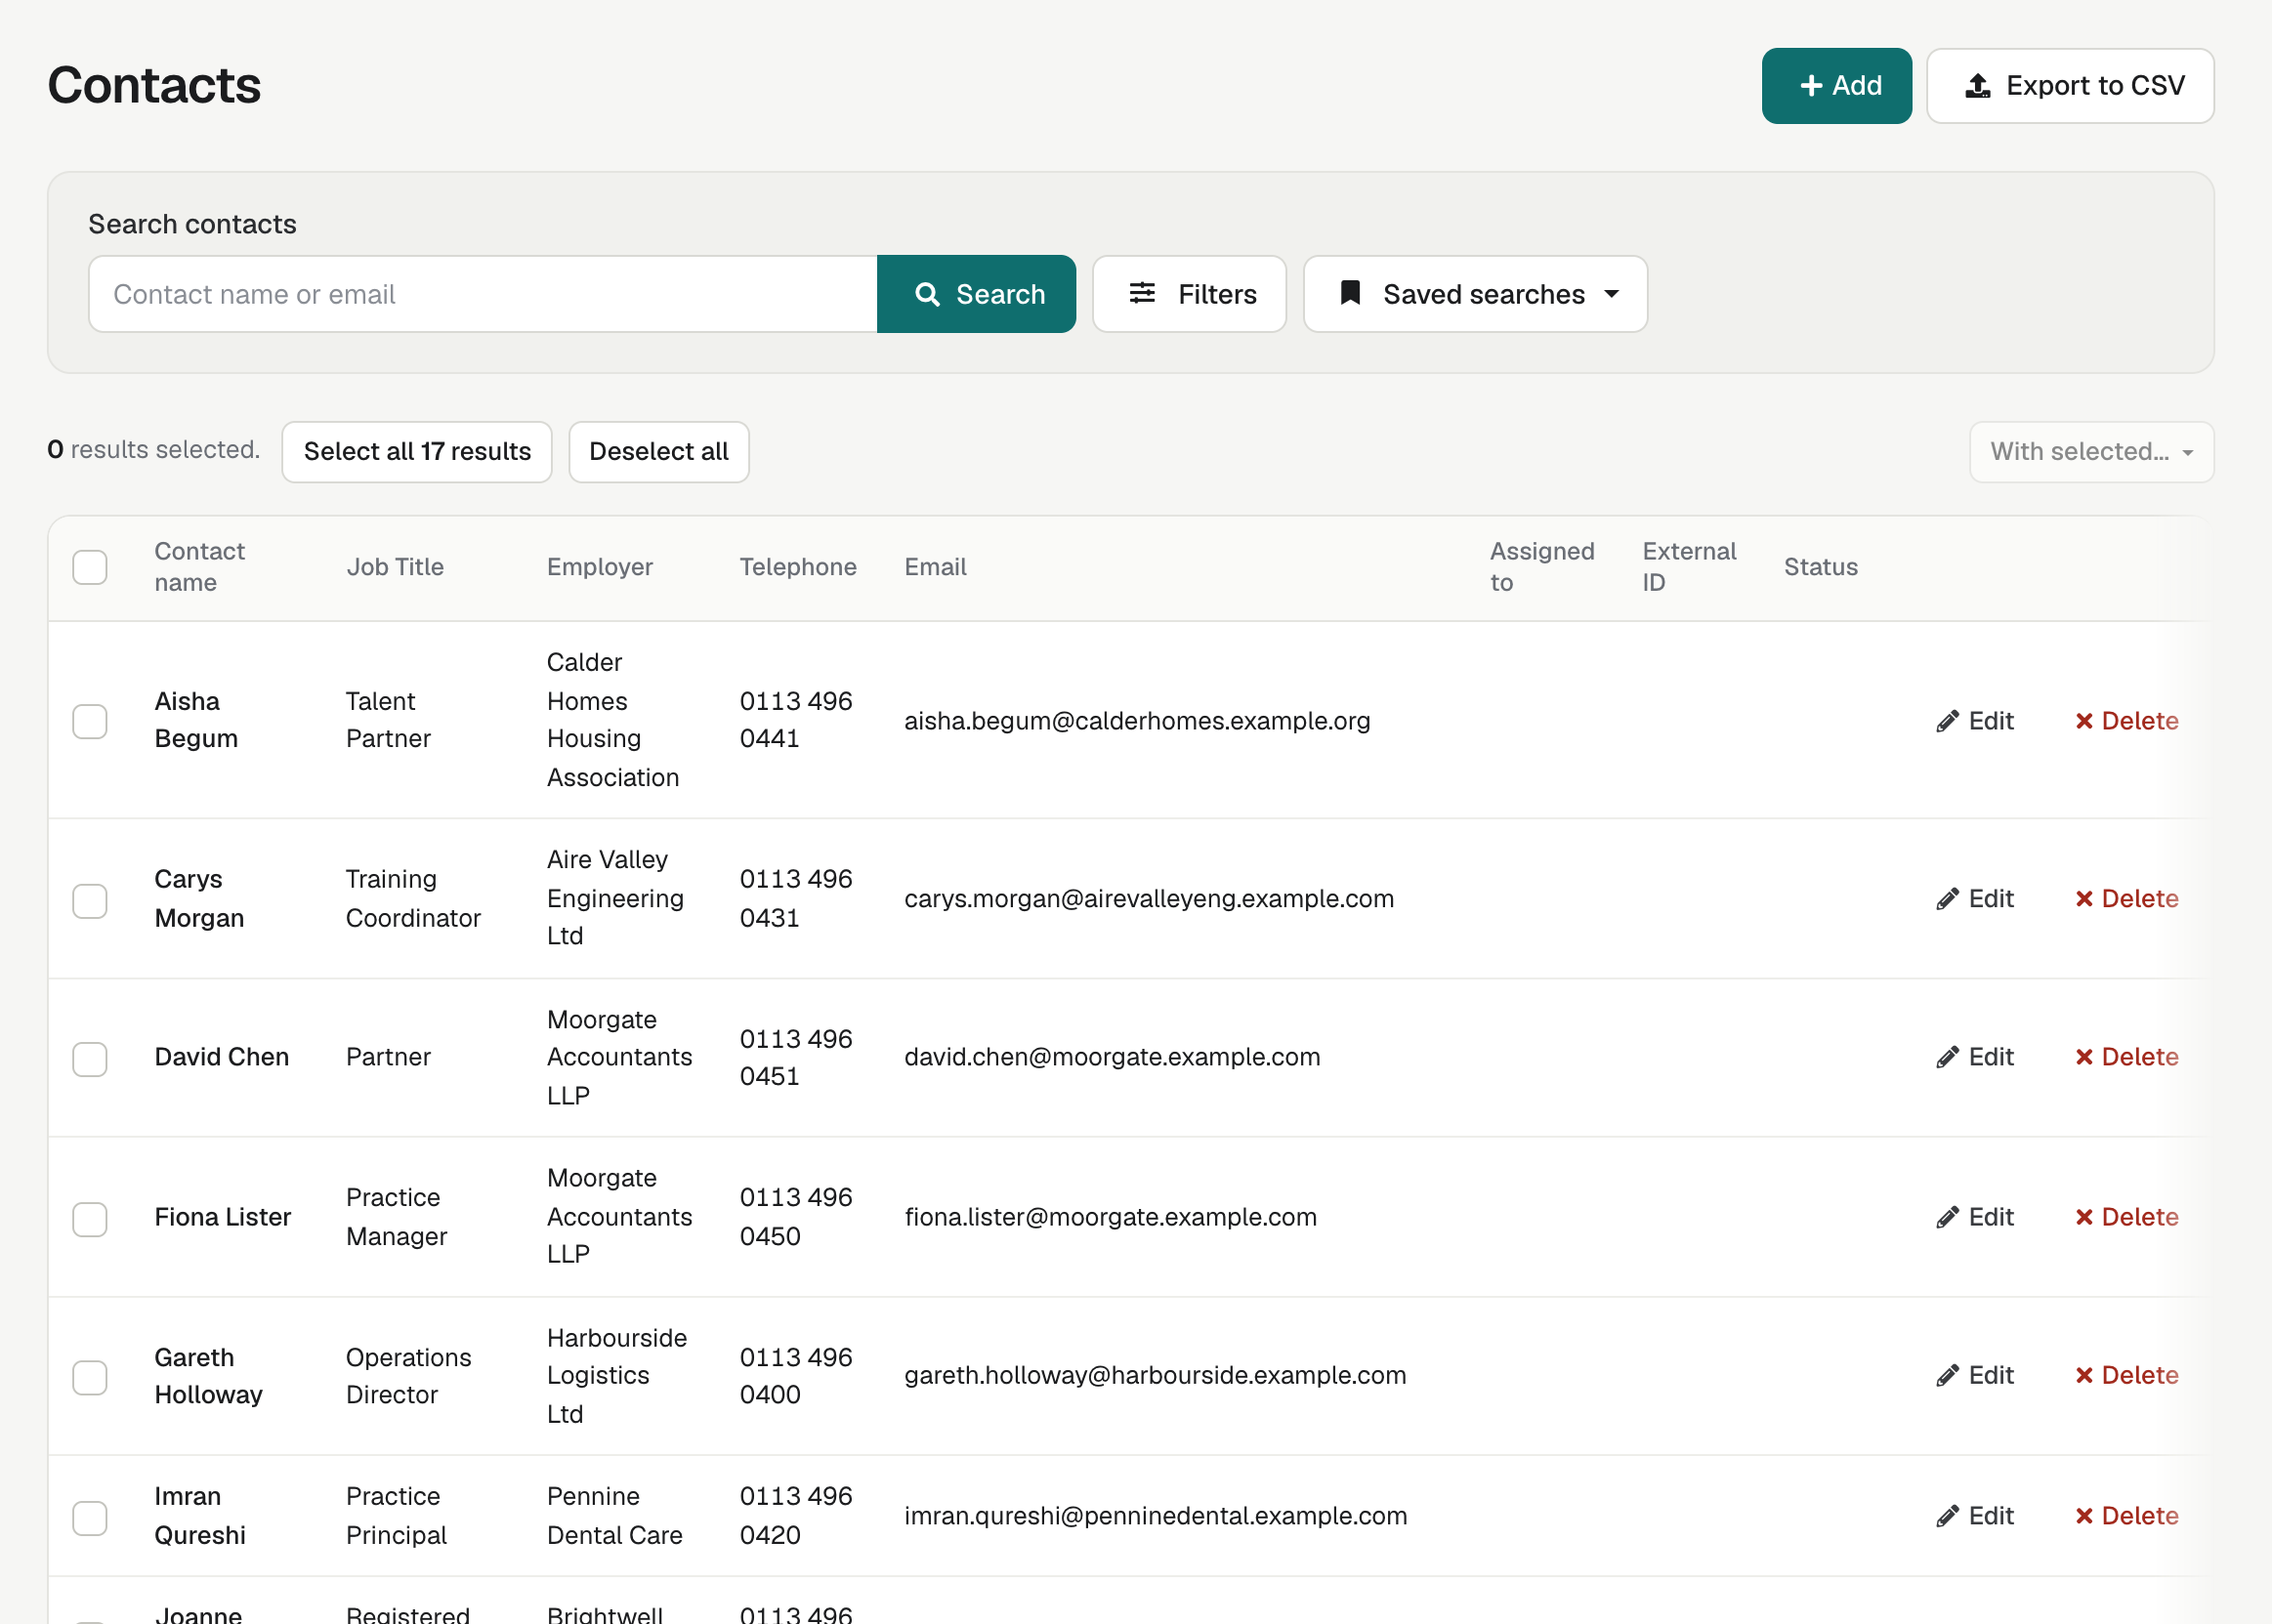The height and width of the screenshot is (1624, 2272).
Task: Edit the Carys Morgan contact
Action: [1975, 899]
